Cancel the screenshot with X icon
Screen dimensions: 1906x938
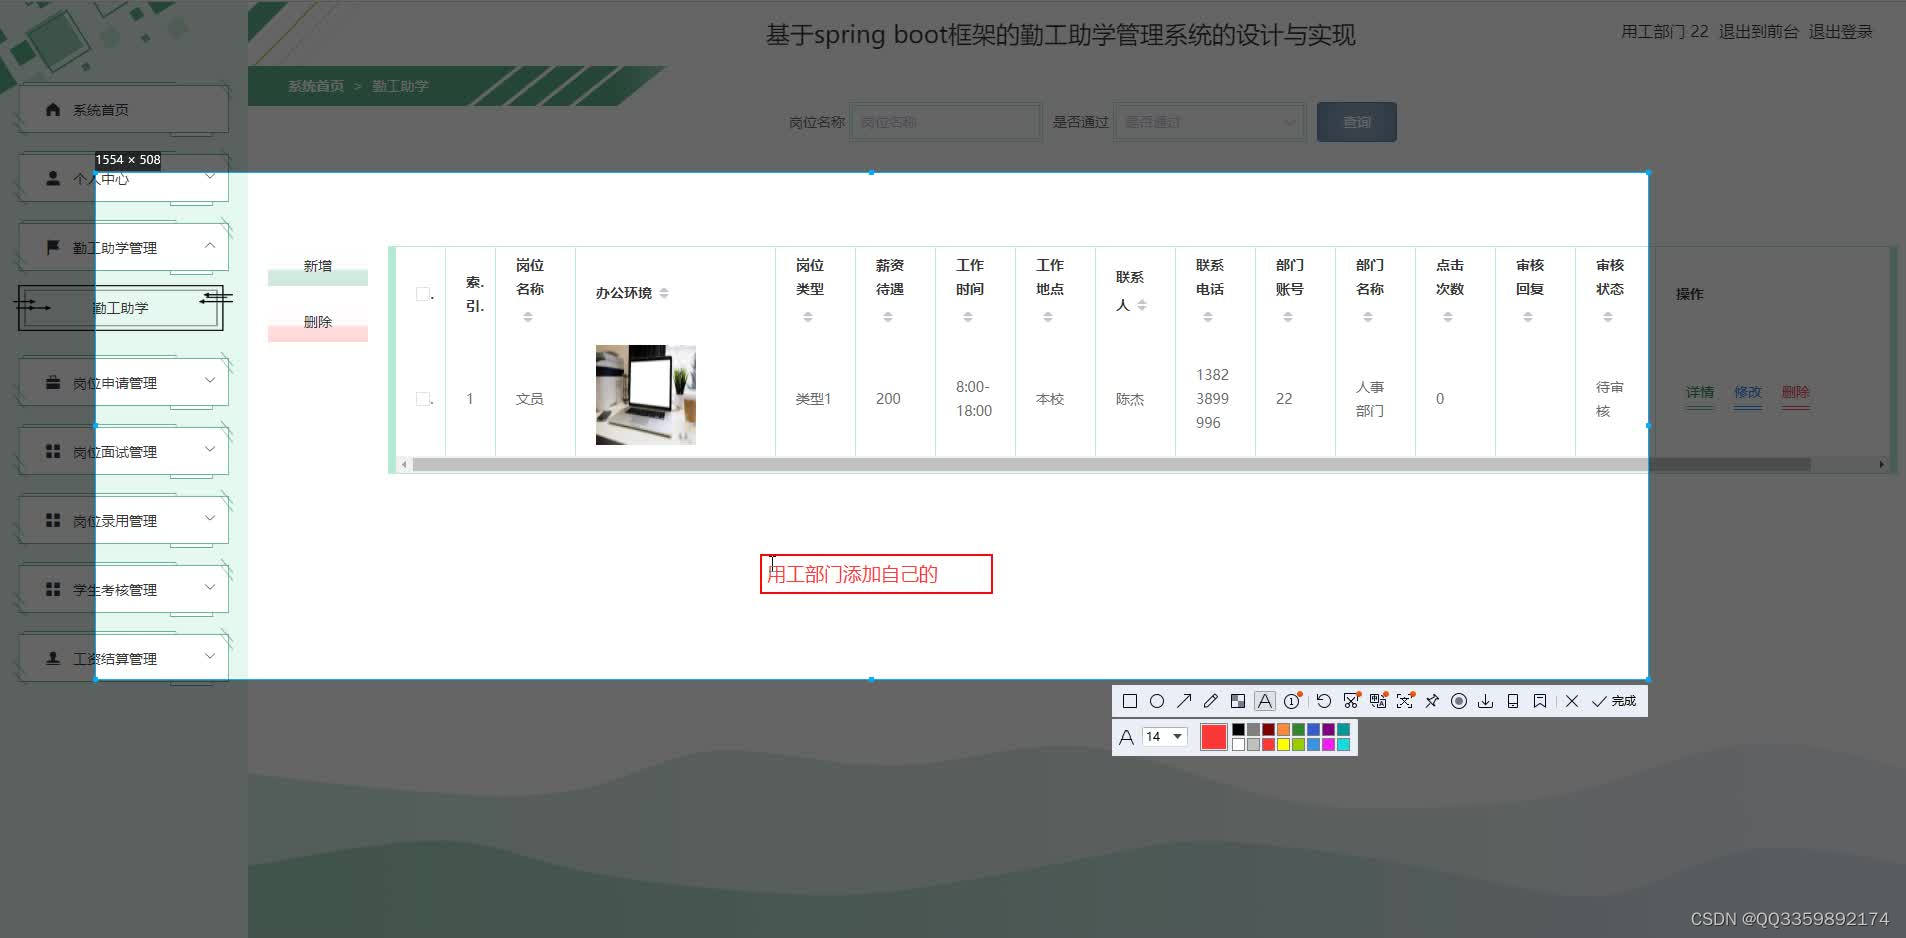click(1572, 701)
